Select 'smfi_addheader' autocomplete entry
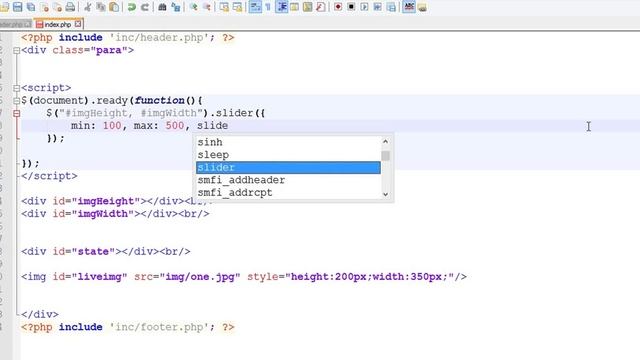Viewport: 640px width, 360px height. pyautogui.click(x=241, y=180)
